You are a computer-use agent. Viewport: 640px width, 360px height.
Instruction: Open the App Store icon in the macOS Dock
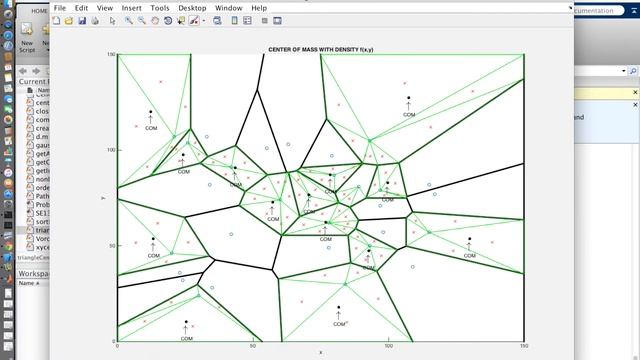click(x=8, y=193)
